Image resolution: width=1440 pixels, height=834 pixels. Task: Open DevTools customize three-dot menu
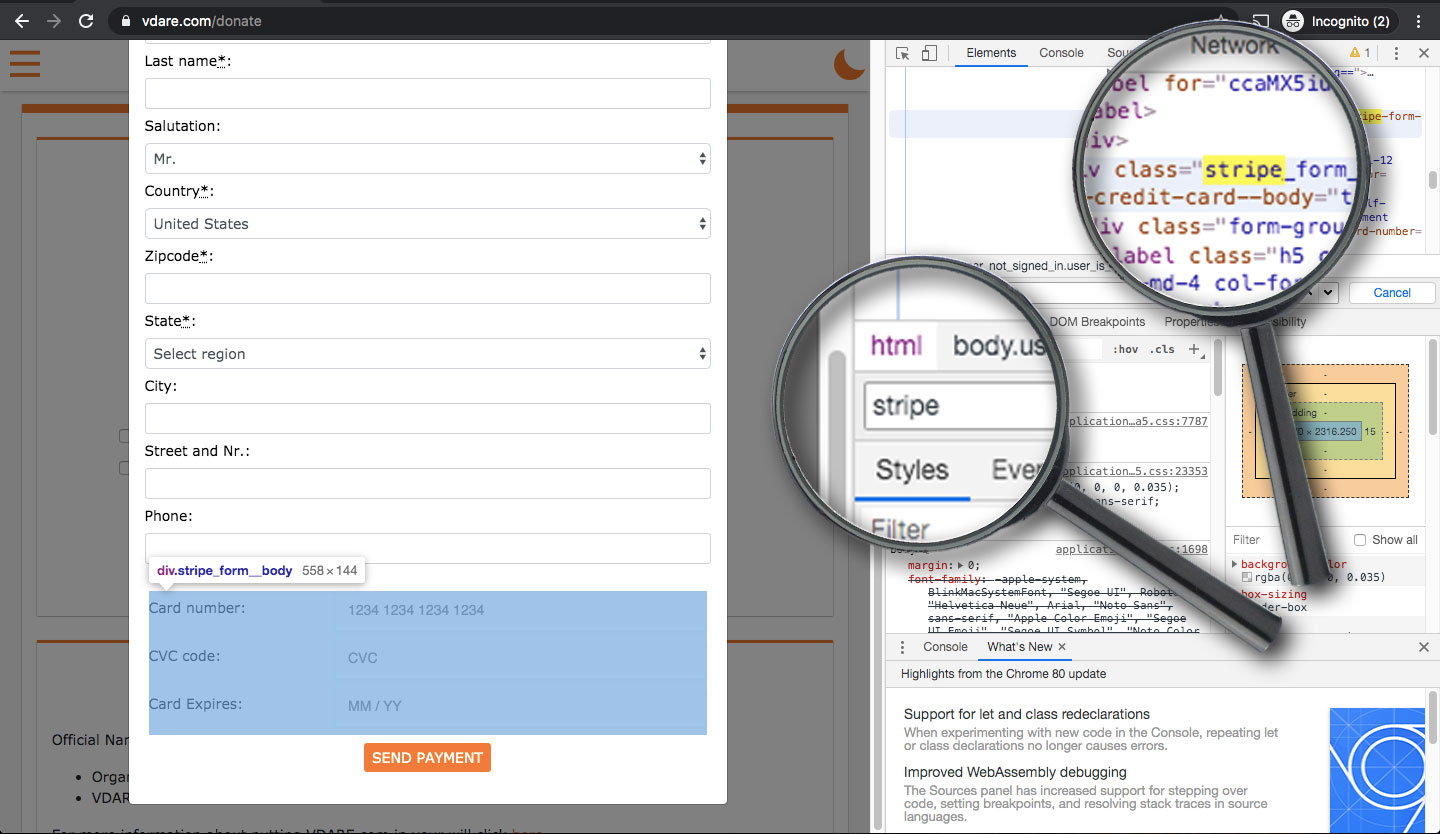click(x=1396, y=53)
